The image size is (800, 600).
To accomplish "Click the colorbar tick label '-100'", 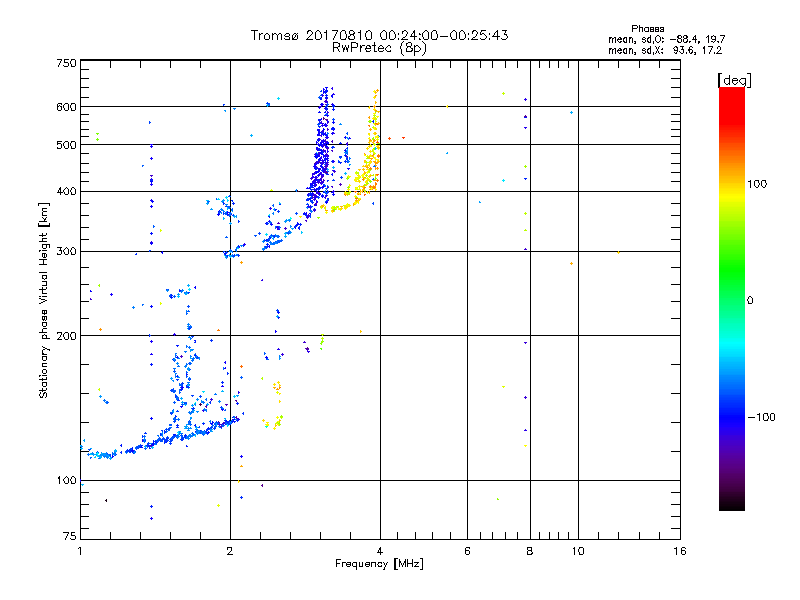I will (x=761, y=417).
